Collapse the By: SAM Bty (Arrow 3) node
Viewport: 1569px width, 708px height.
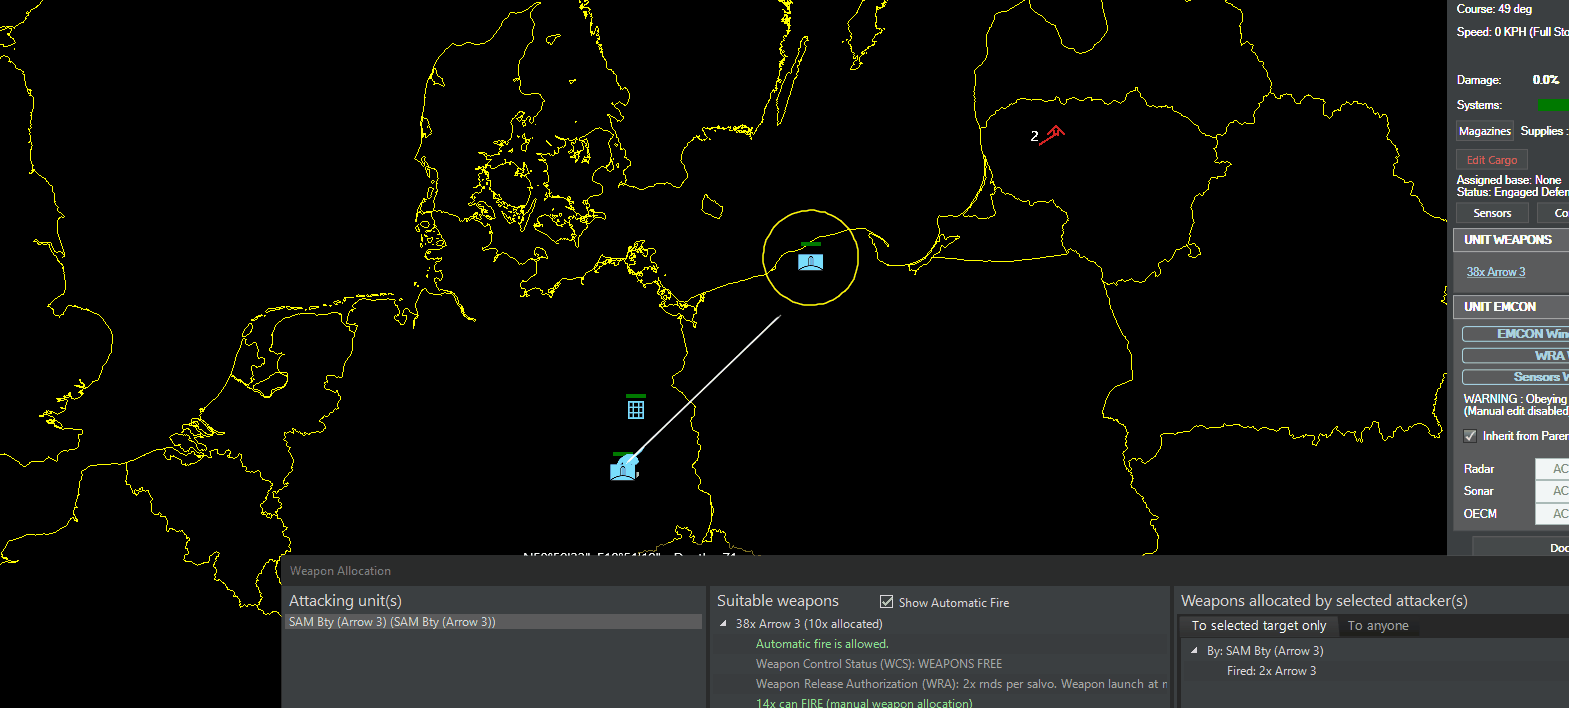point(1194,650)
